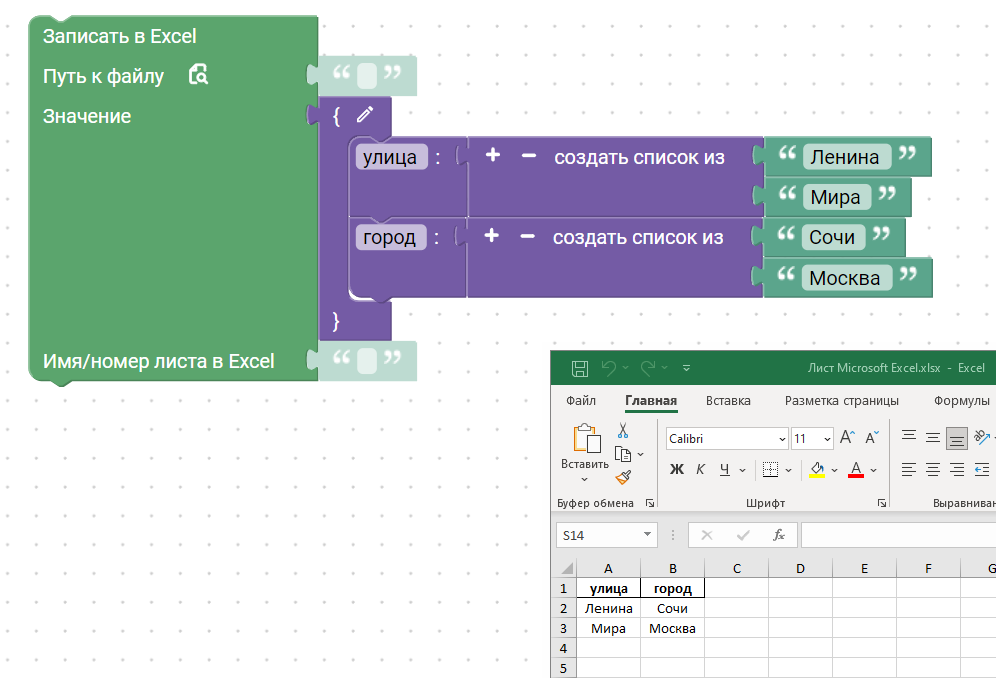
Task: Click the Save icon in Excel title bar
Action: [x=580, y=368]
